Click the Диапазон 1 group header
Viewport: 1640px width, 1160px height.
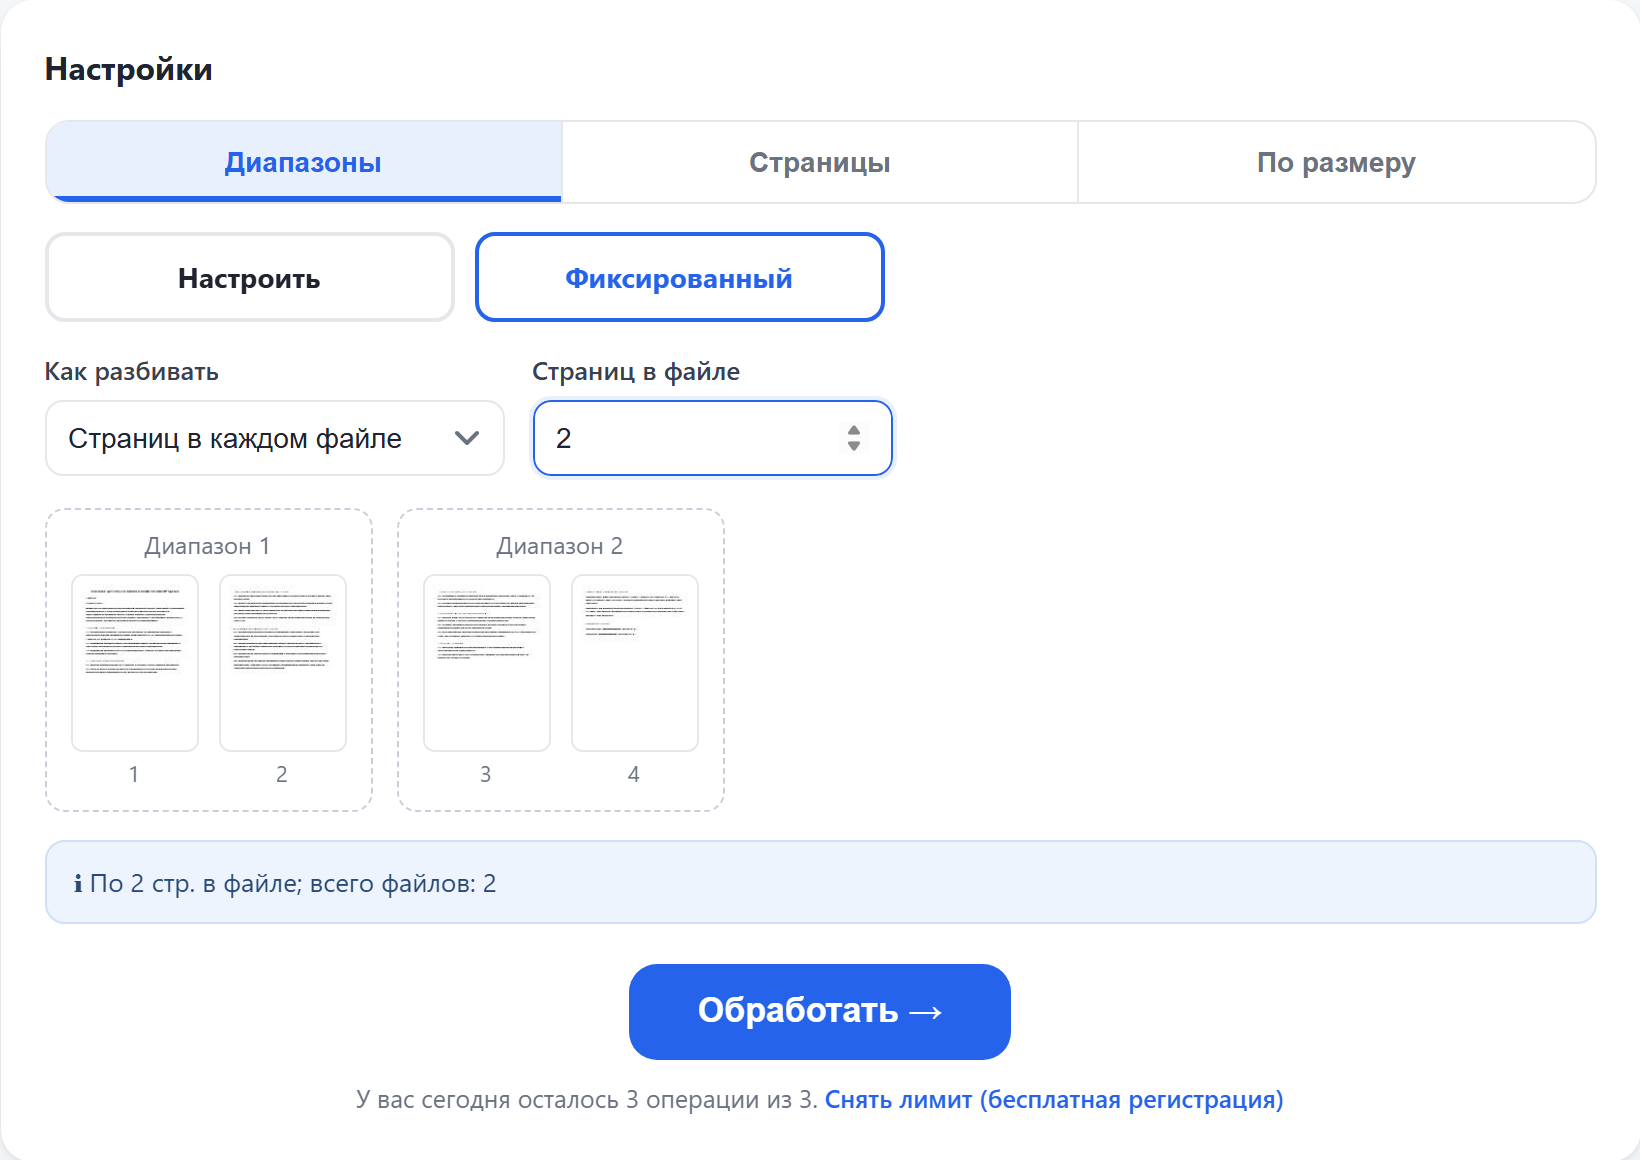[207, 546]
